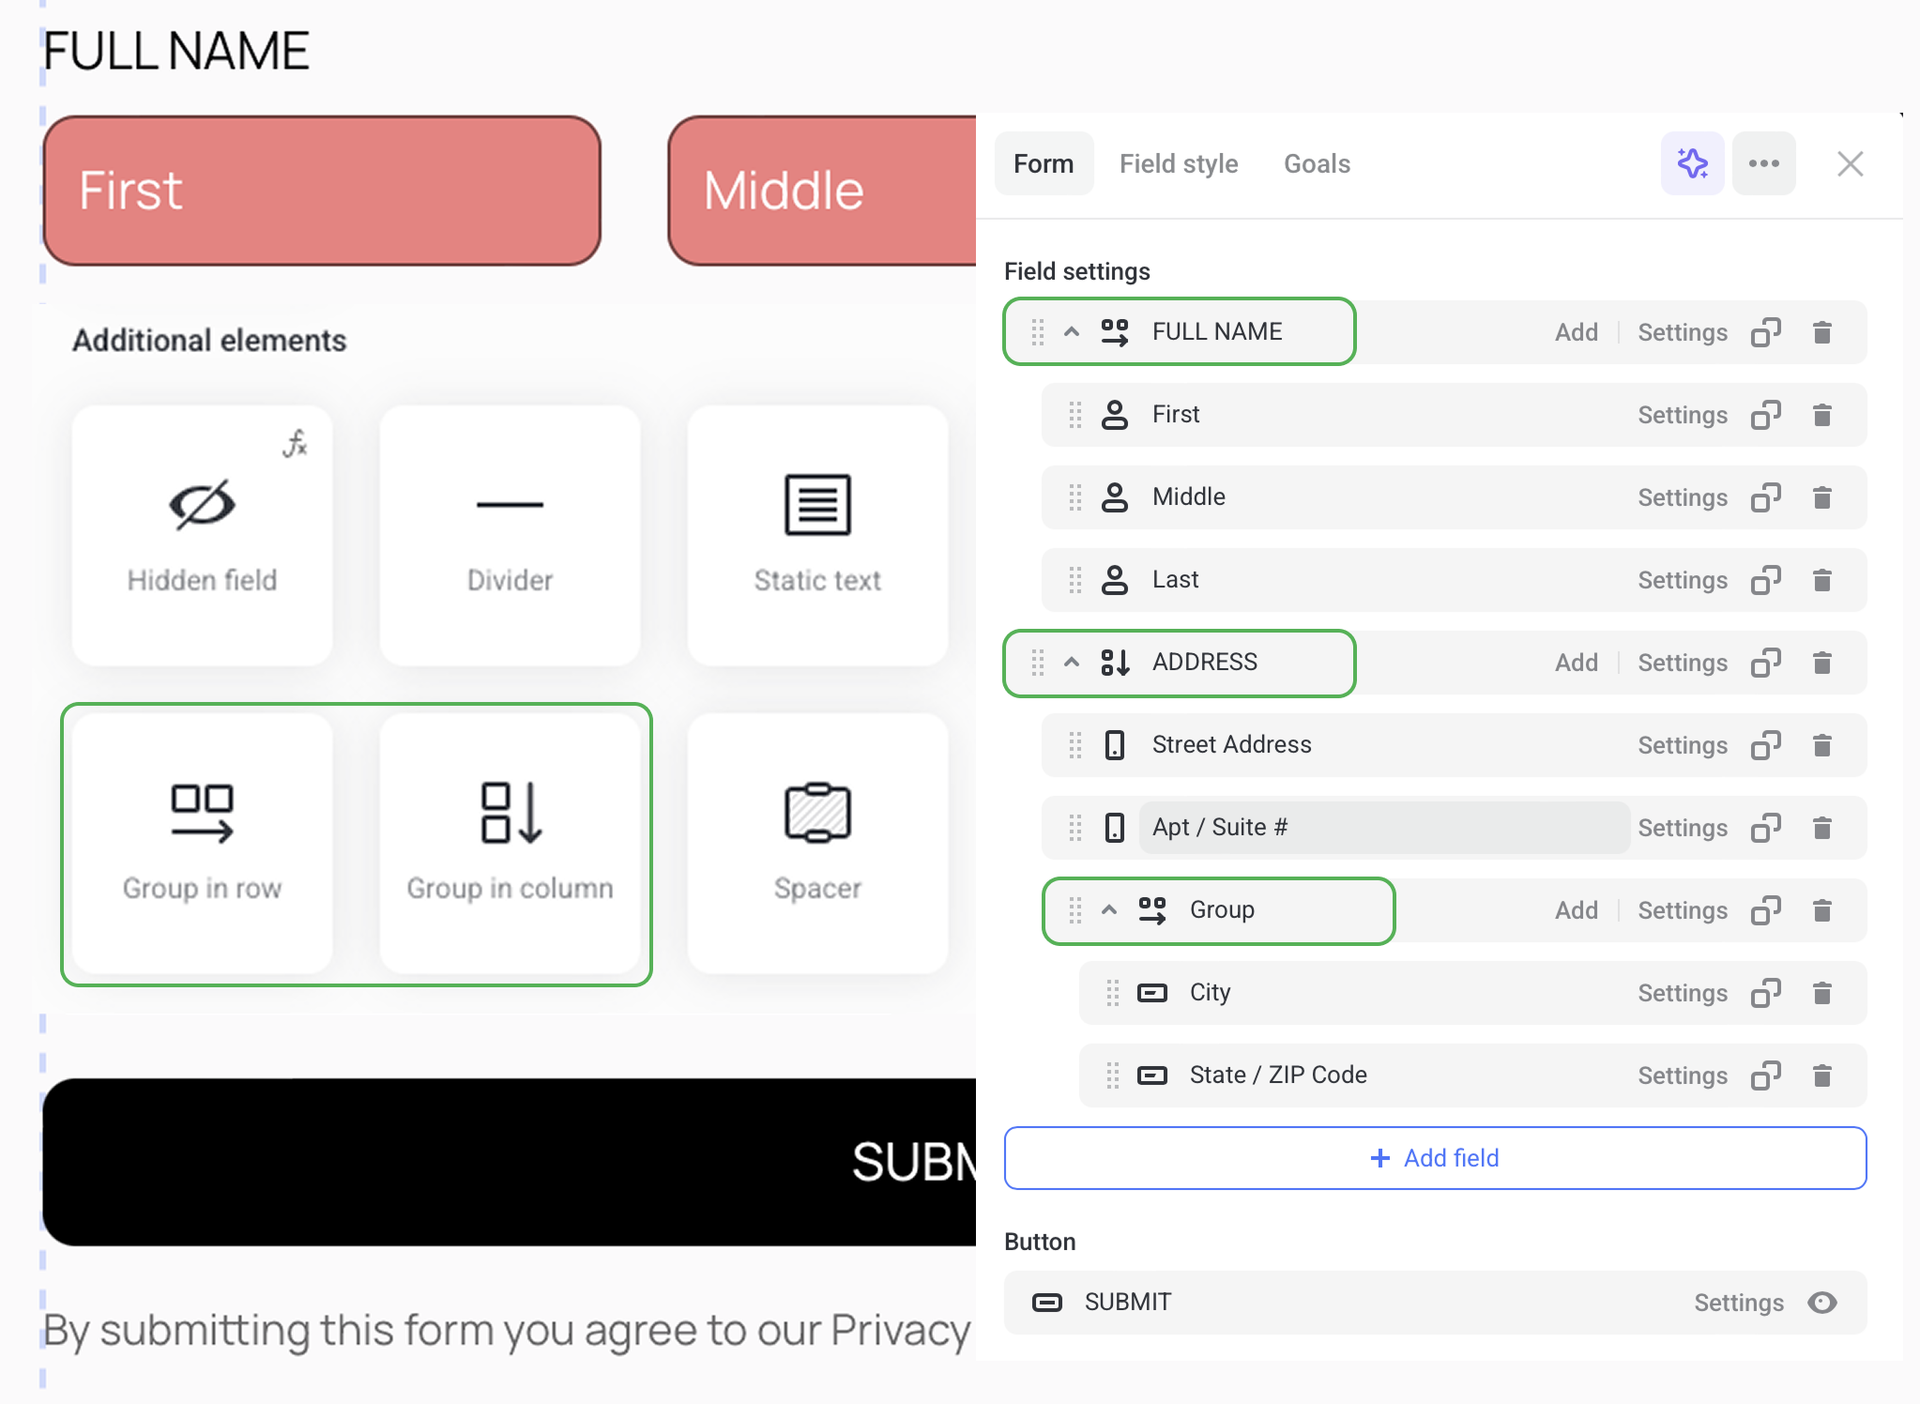Duplicate the Street Address field
The height and width of the screenshot is (1404, 1920).
click(x=1766, y=745)
